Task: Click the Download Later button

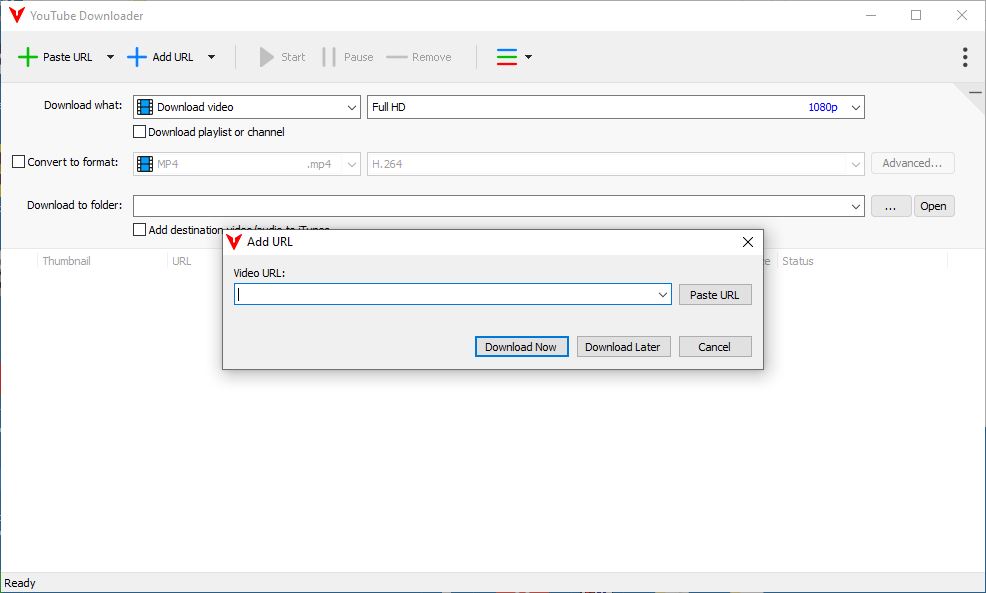Action: (x=623, y=346)
